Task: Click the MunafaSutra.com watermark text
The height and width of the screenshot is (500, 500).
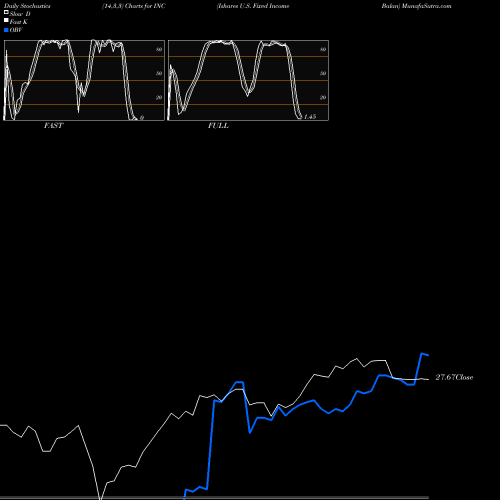Action: pos(426,6)
